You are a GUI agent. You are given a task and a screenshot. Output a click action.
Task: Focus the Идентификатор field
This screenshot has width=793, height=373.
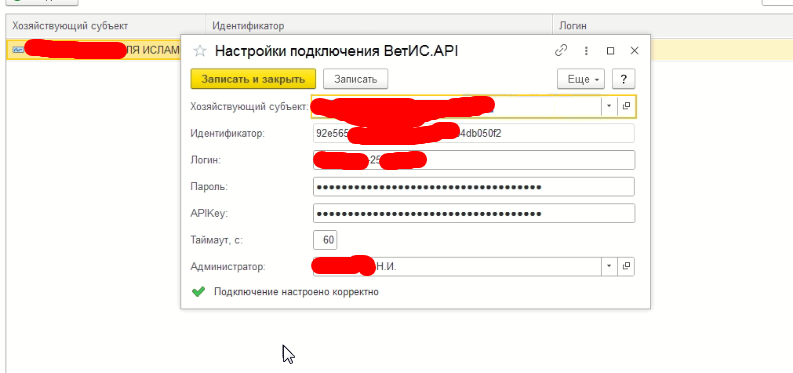coord(473,133)
